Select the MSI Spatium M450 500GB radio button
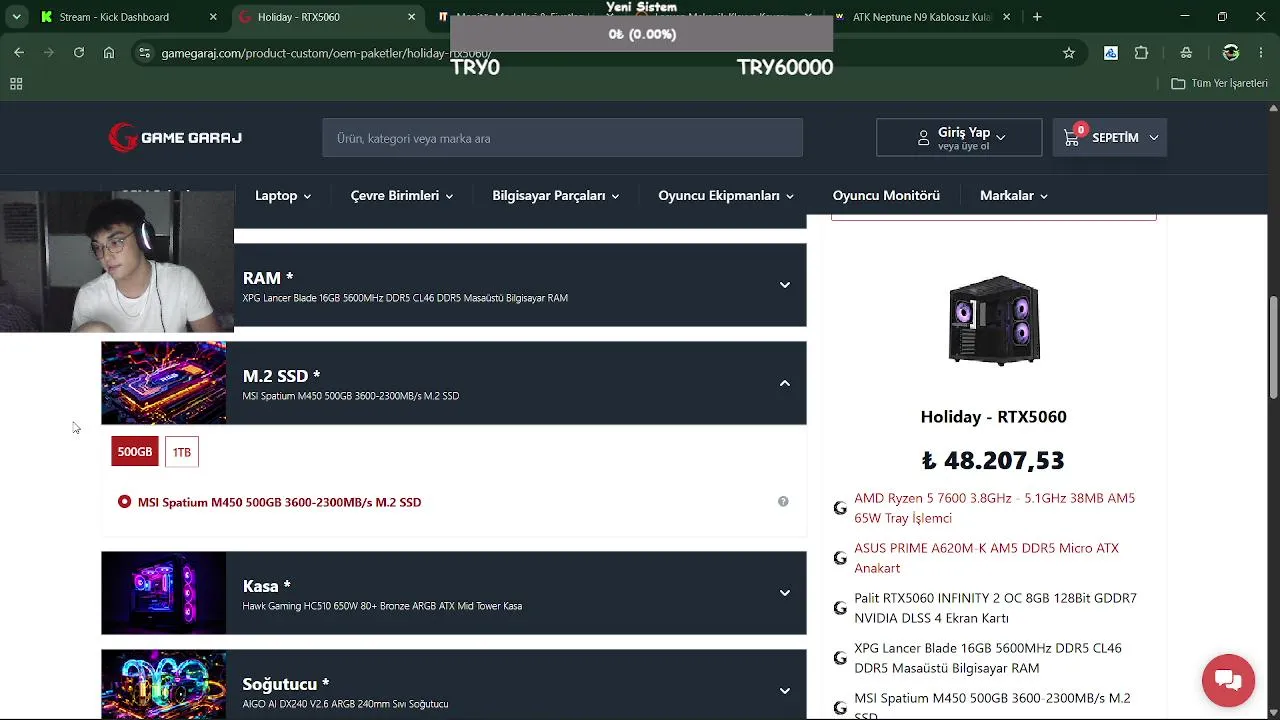Screen dimensions: 1280x720 click(124, 502)
